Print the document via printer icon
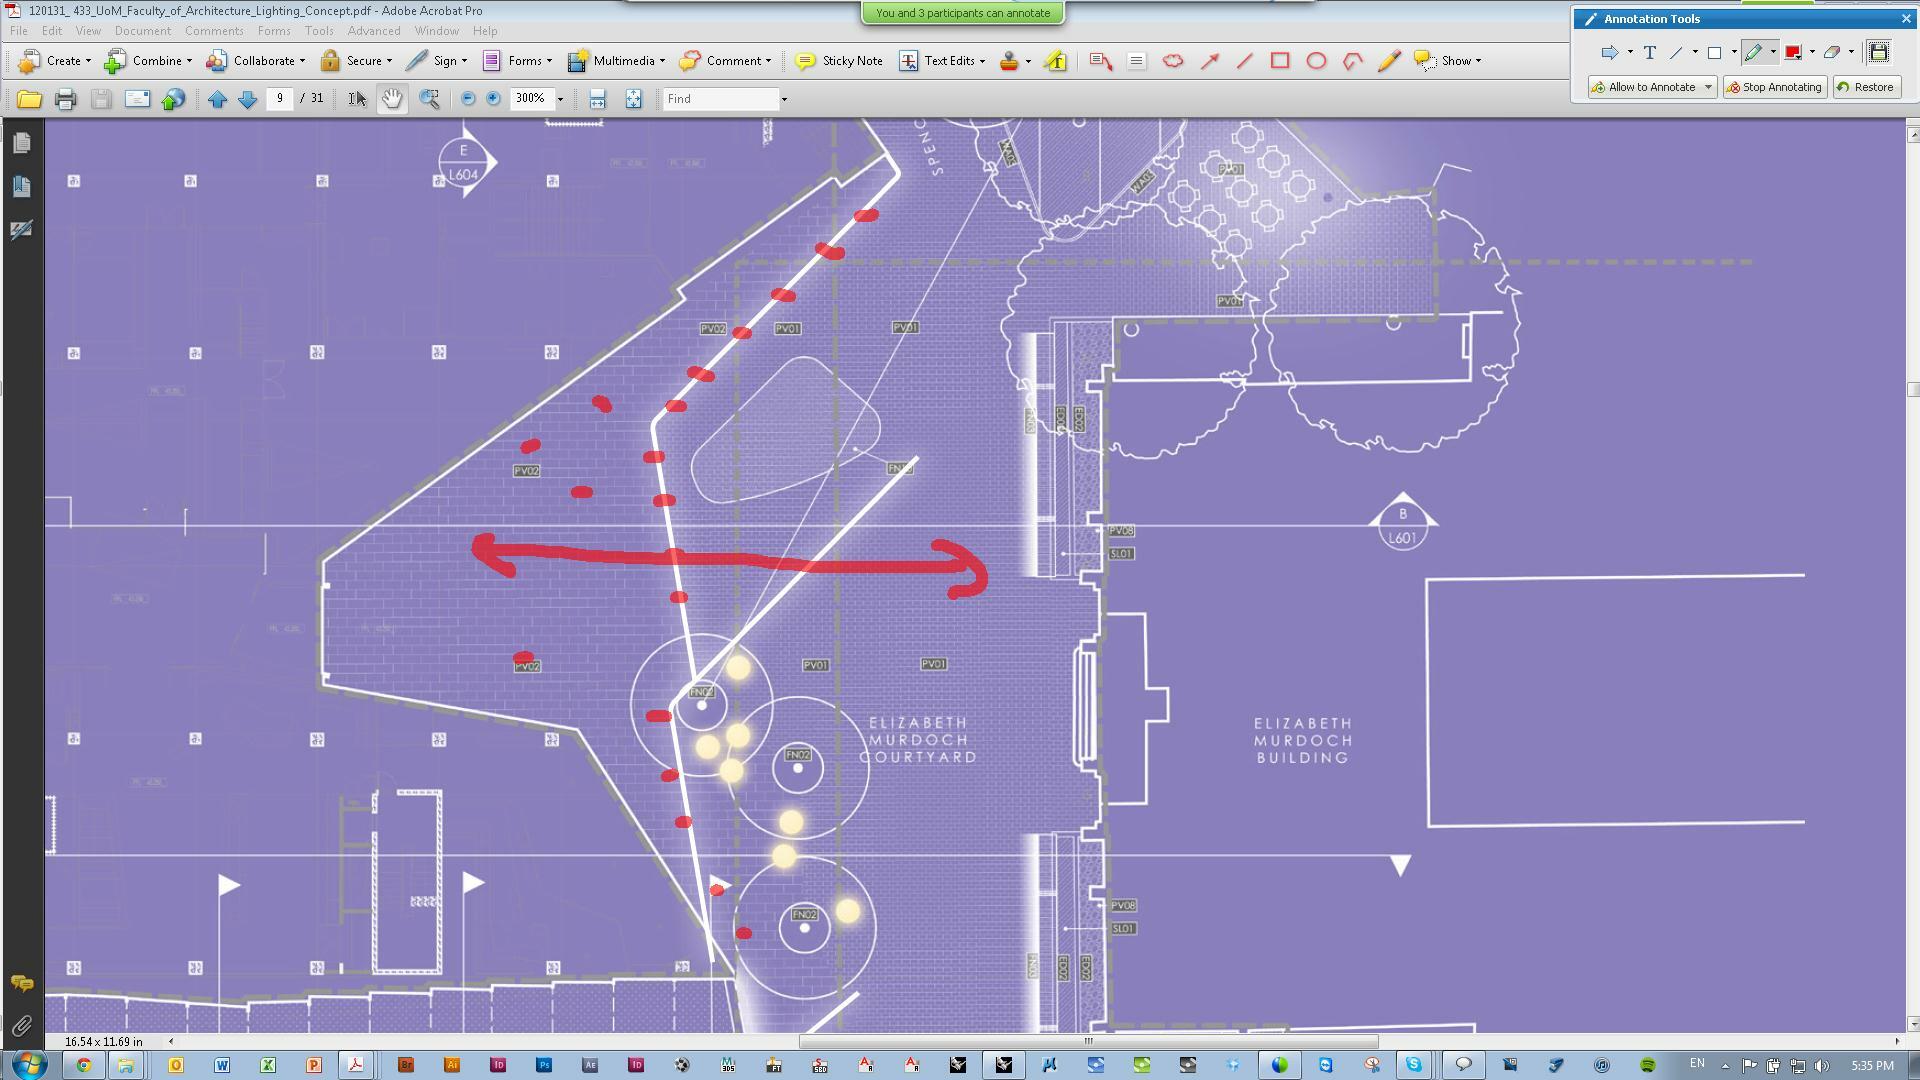 point(65,99)
